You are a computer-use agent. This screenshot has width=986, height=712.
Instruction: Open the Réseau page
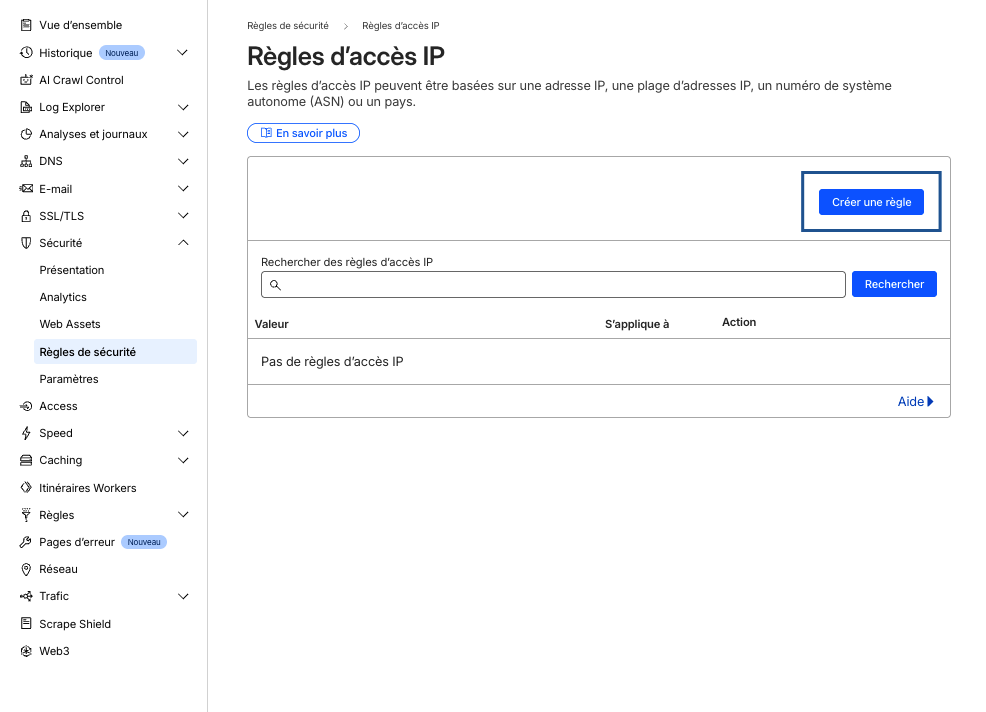tap(58, 569)
